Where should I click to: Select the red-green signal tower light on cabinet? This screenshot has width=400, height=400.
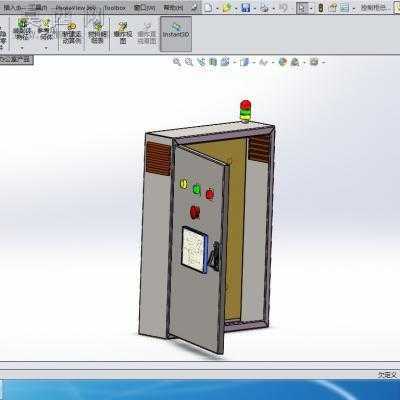(245, 110)
